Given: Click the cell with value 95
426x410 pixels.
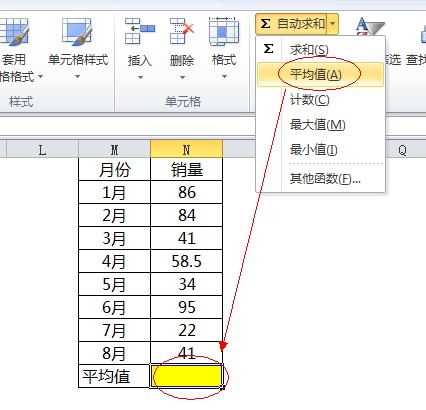Looking at the screenshot, I should 187,307.
